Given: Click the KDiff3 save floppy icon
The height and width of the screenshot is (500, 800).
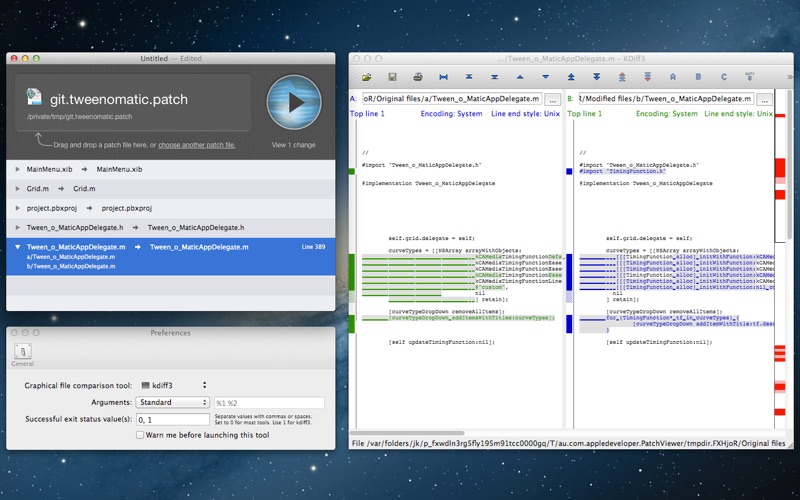Looking at the screenshot, I should 392,77.
